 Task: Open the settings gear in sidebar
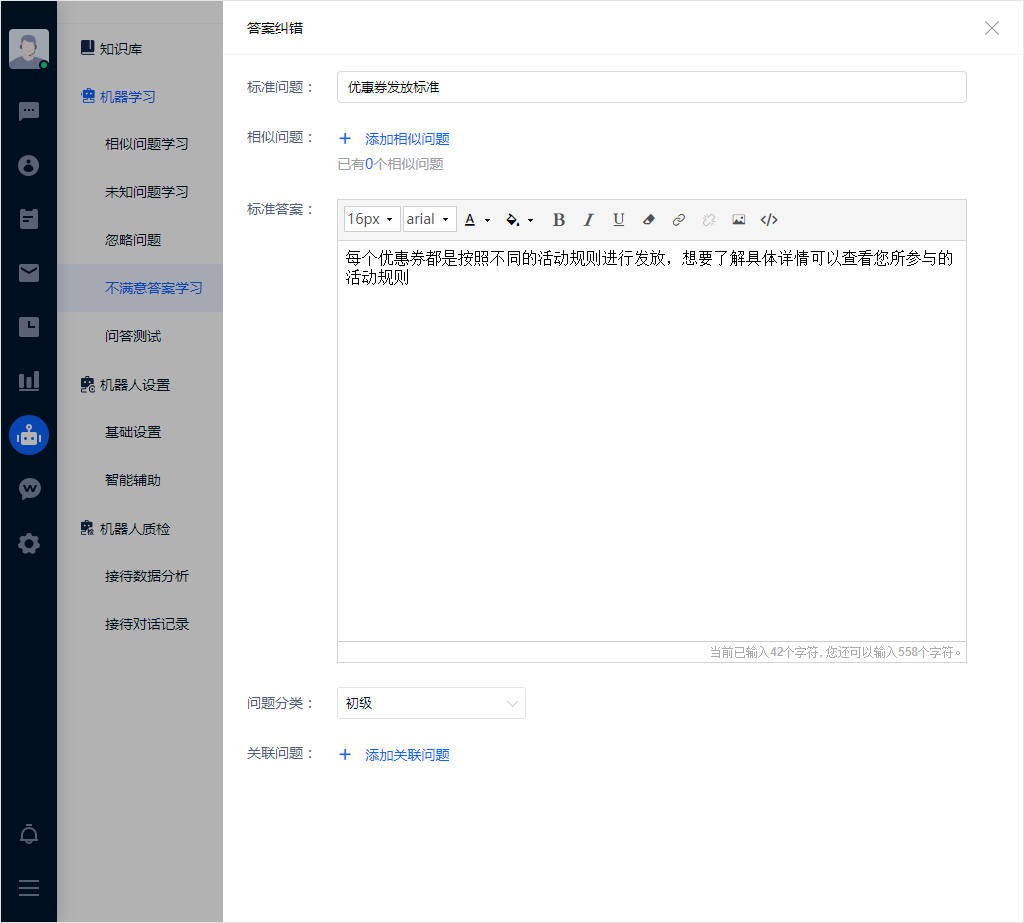click(x=29, y=544)
